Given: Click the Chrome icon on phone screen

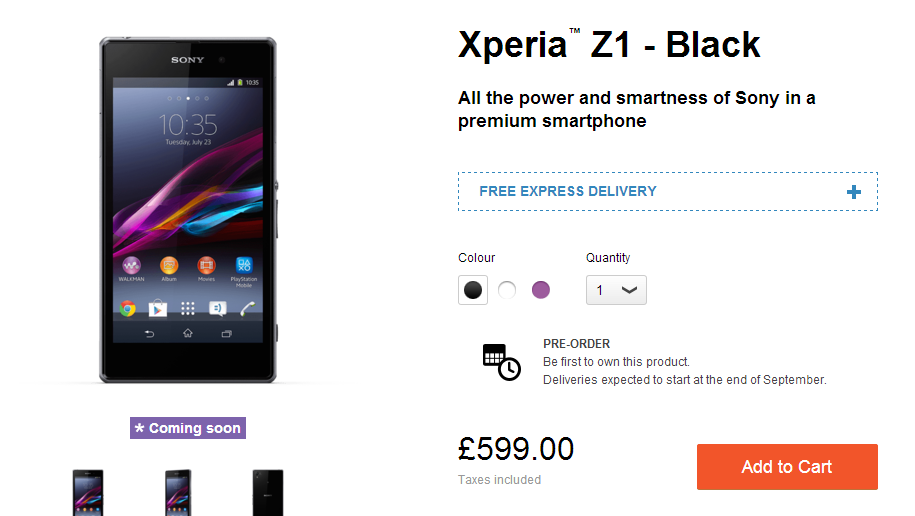Looking at the screenshot, I should 128,308.
